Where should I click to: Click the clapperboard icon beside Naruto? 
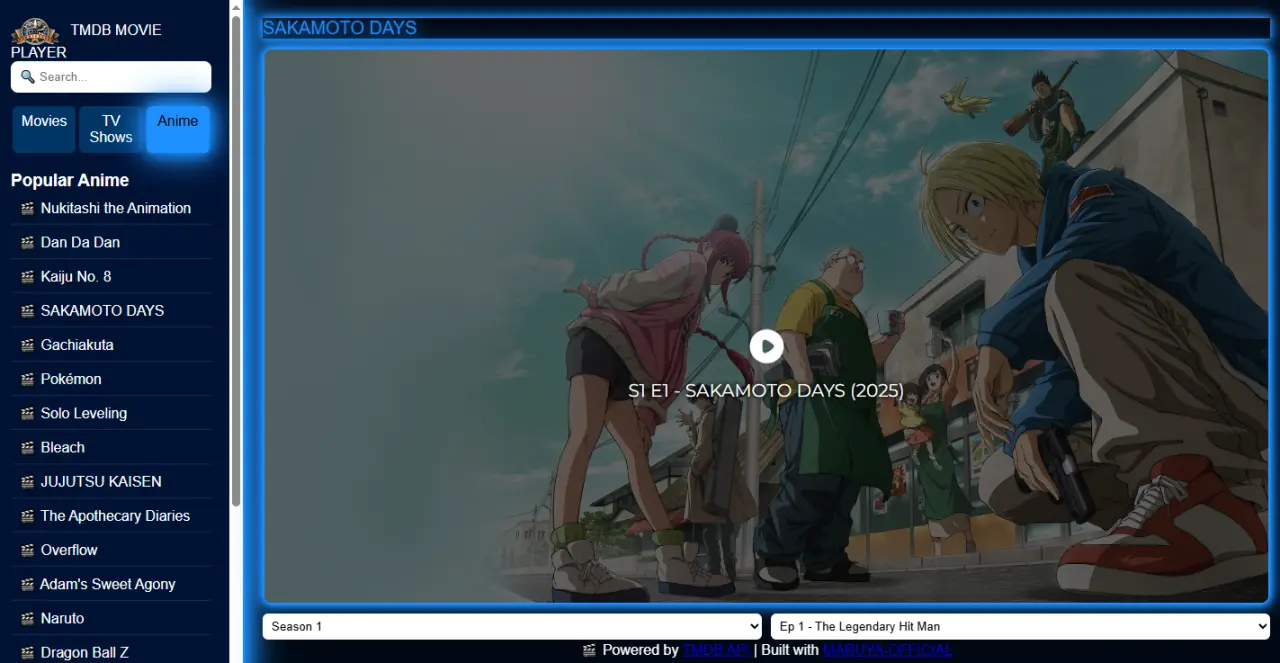pos(28,618)
